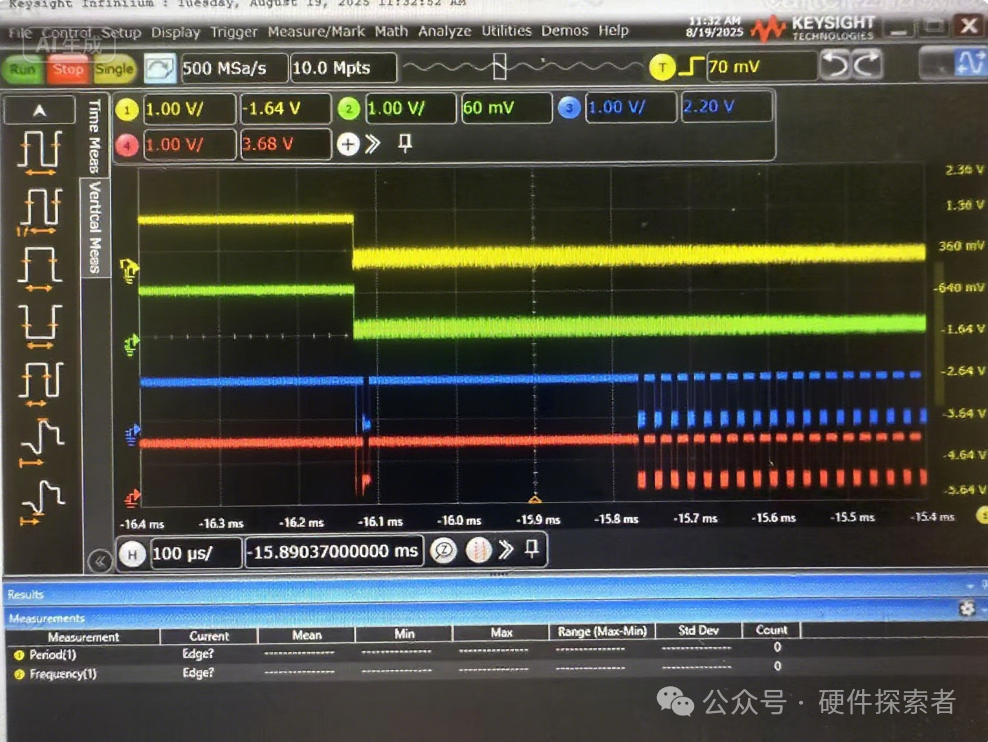Edit channel 3 offset 2.20 V
Image resolution: width=988 pixels, height=742 pixels.
(727, 106)
